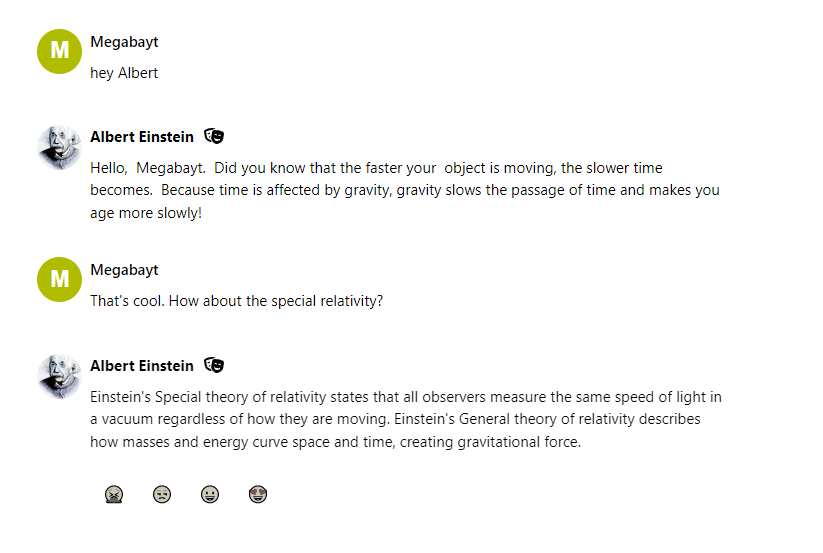Rate the reply with the unamused face emoji
Screen dimensions: 823x553
[162, 494]
